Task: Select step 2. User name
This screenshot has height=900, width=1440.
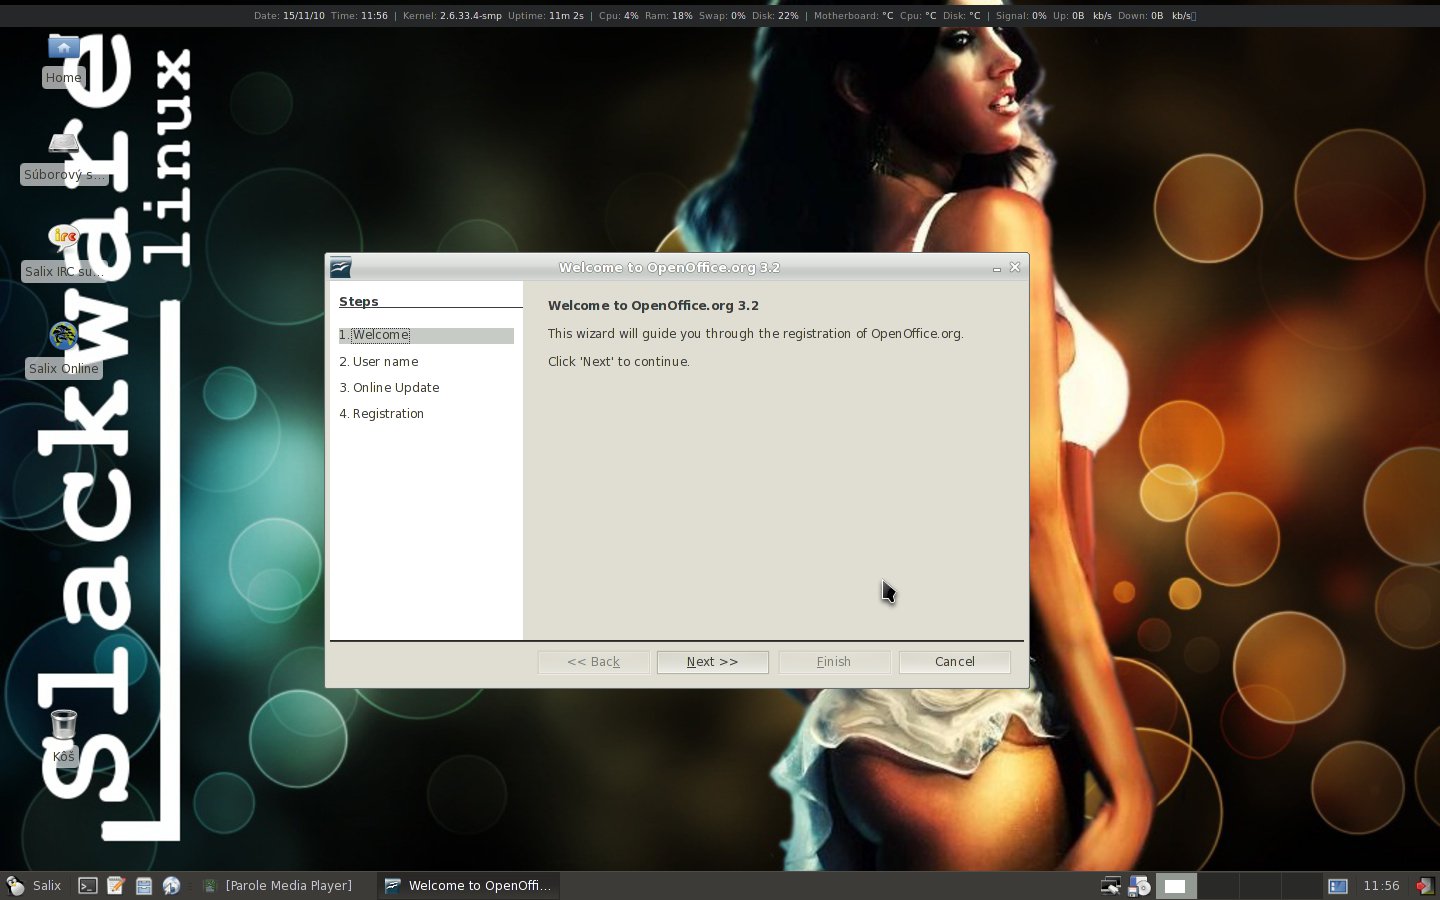Action: pyautogui.click(x=379, y=361)
